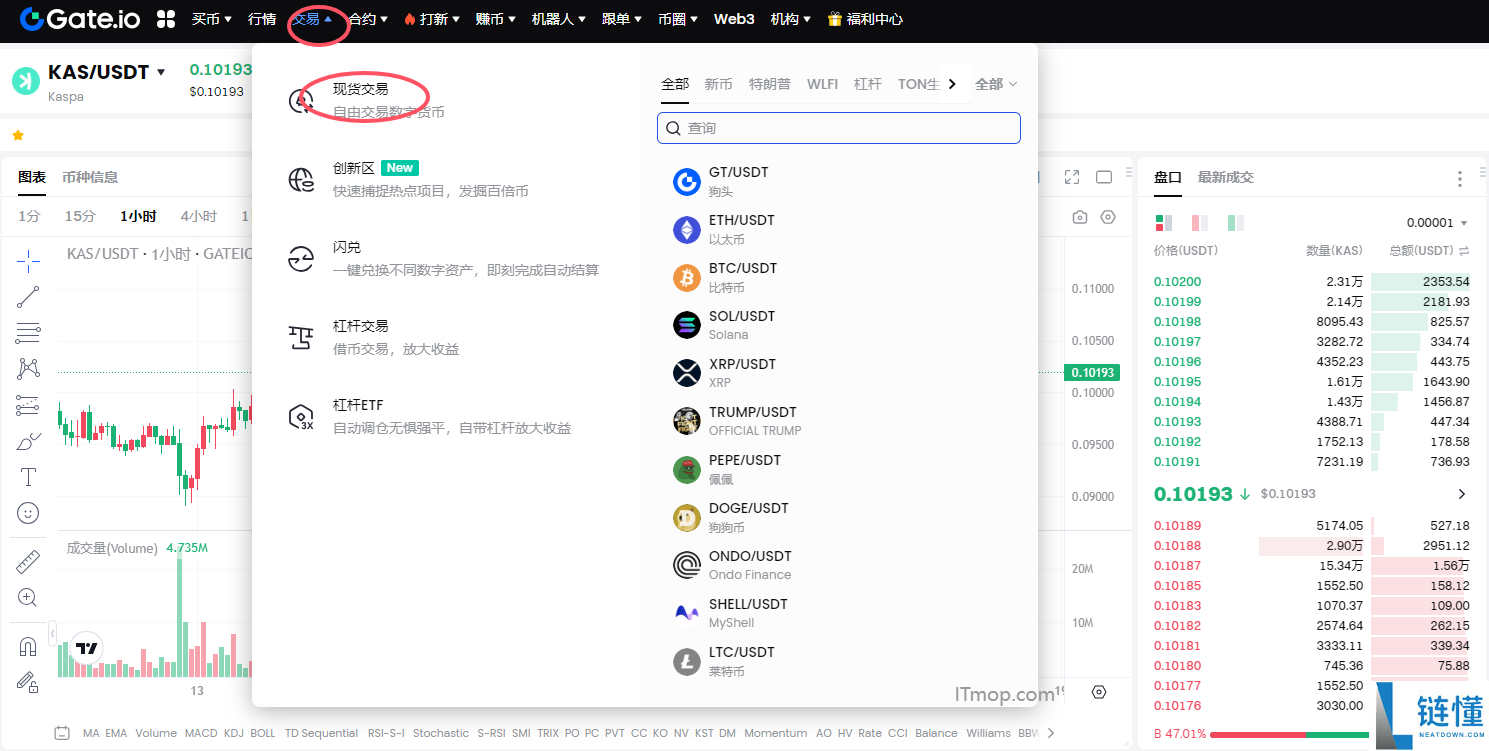Click chart axis settings gear bottom right
Viewport: 1489px width, 751px height.
pyautogui.click(x=1099, y=692)
